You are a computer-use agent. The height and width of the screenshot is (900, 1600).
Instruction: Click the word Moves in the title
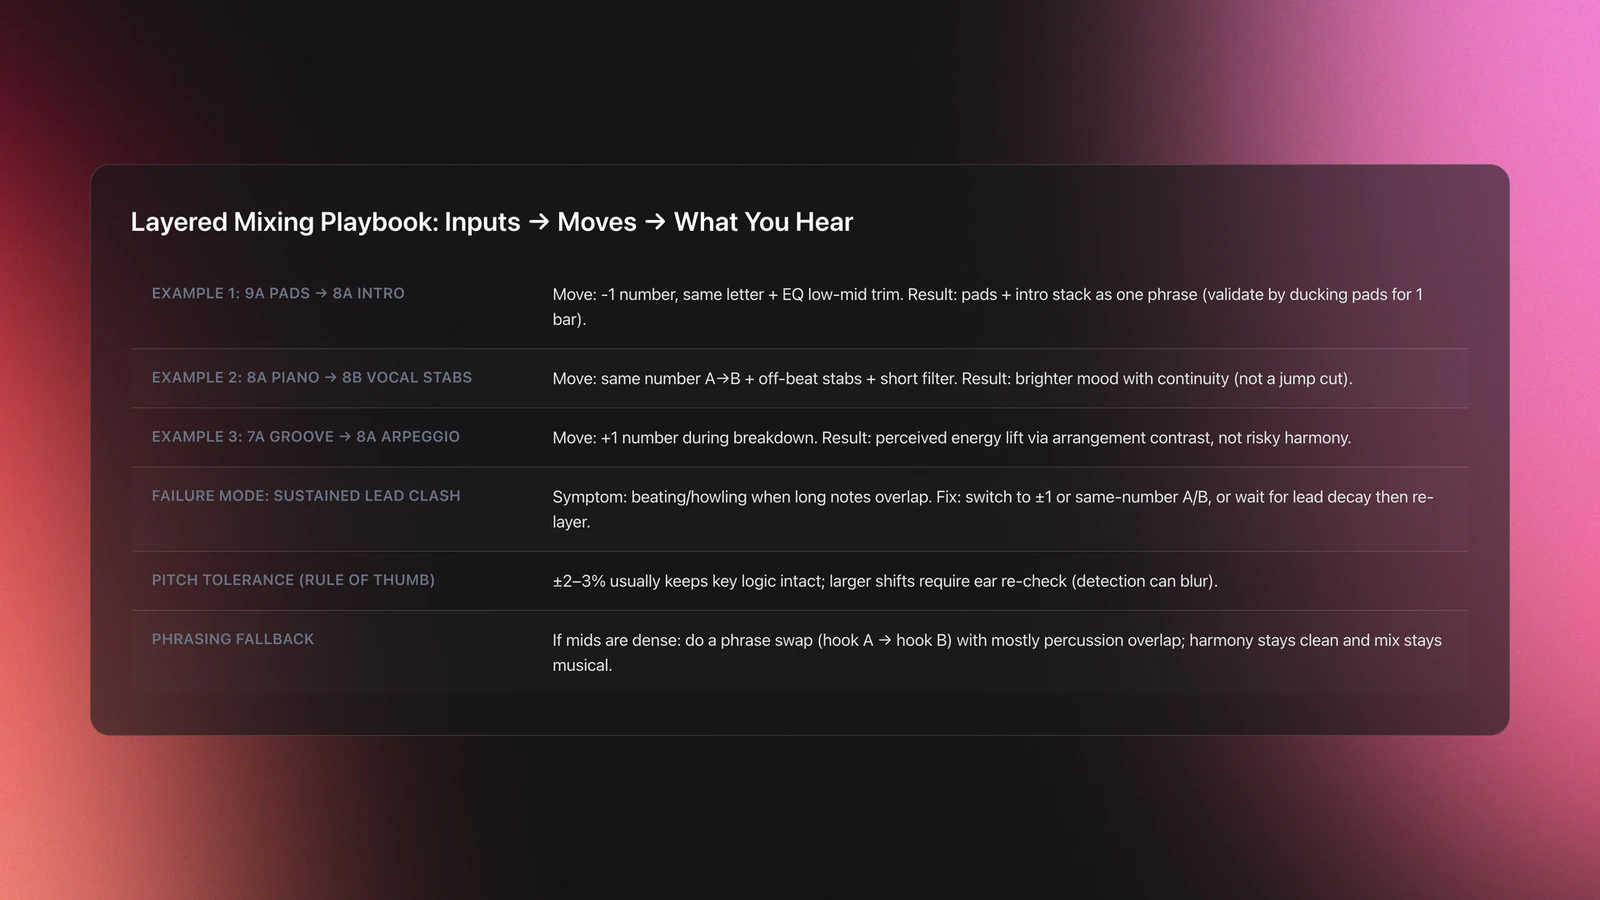(x=597, y=222)
